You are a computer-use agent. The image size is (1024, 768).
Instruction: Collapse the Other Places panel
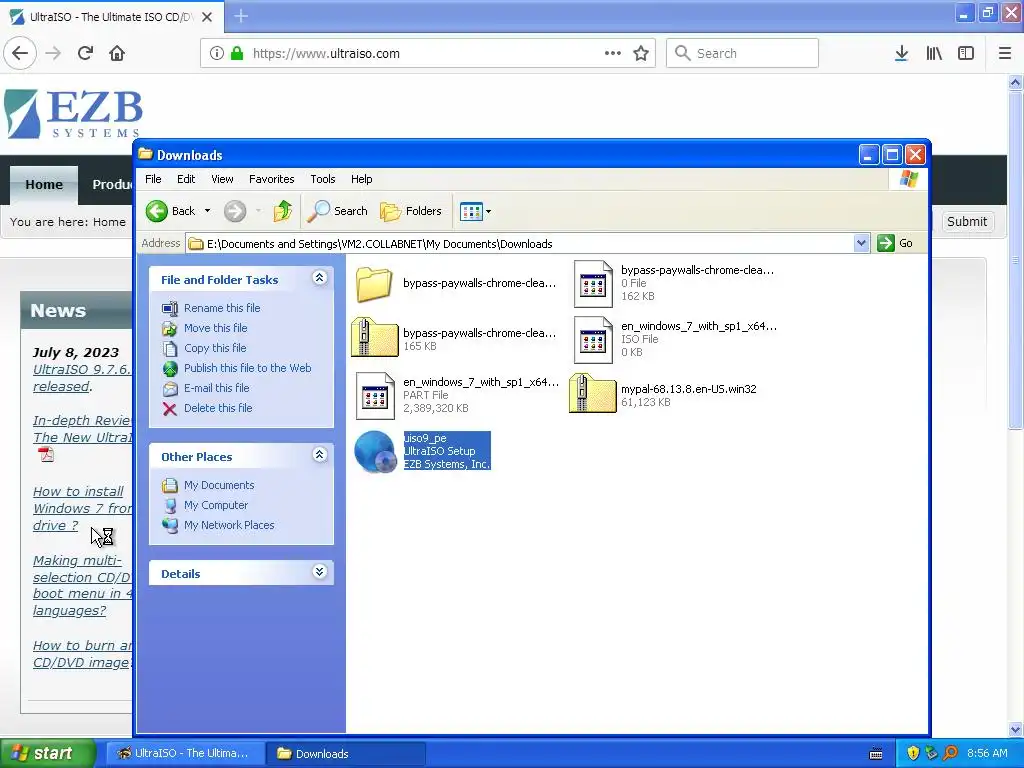pyautogui.click(x=319, y=455)
